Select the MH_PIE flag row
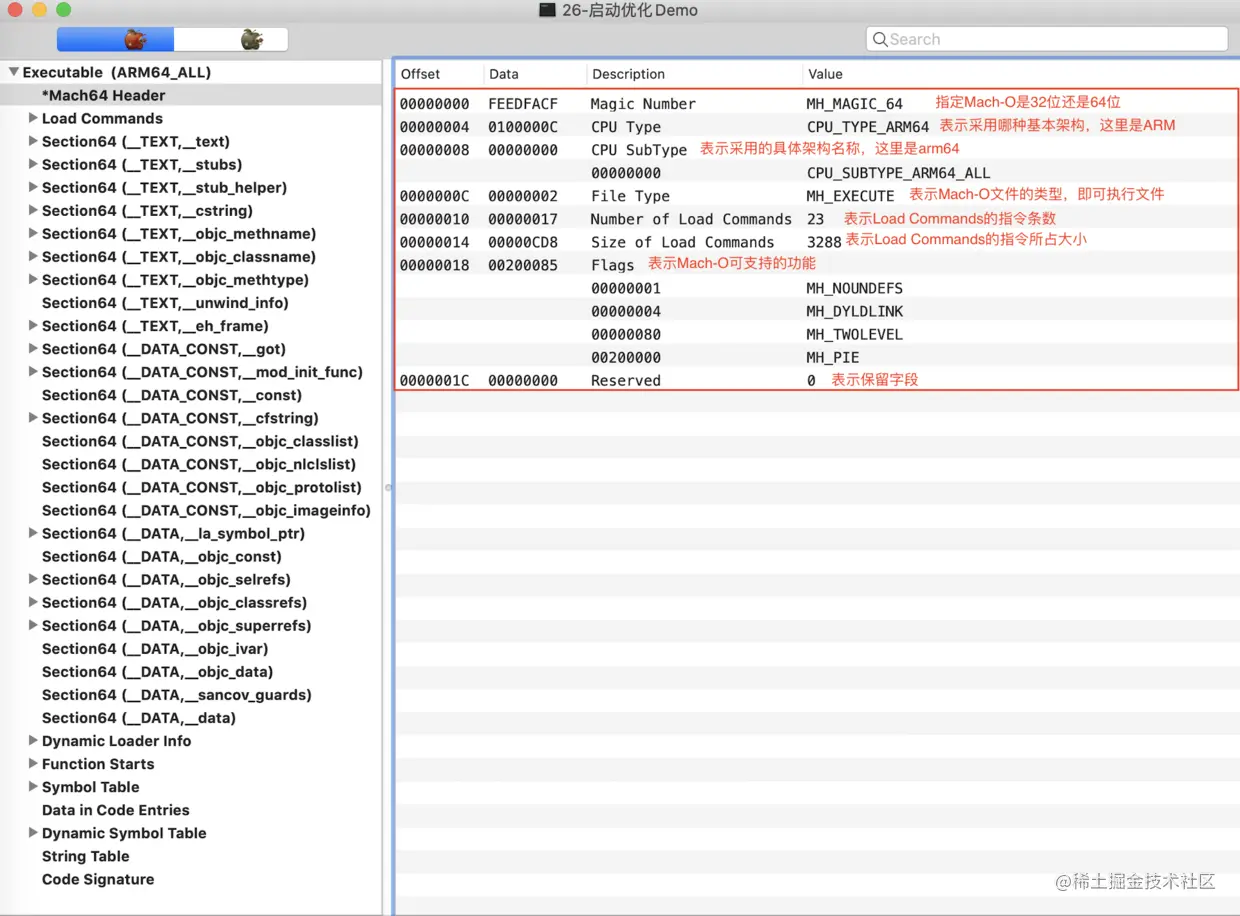Screen dimensions: 1240x916 click(817, 356)
